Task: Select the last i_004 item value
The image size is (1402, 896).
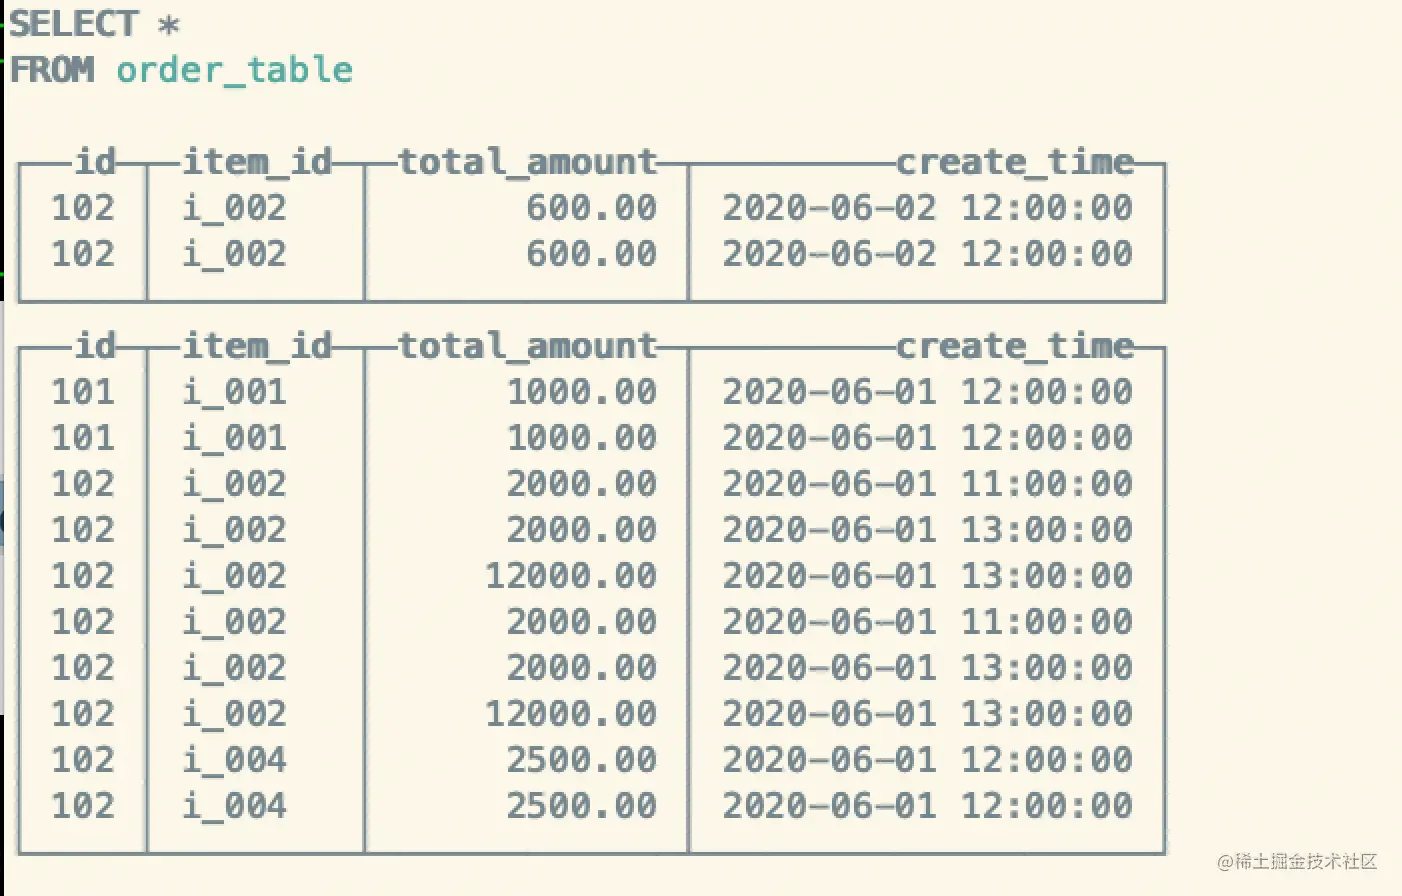Action: (x=235, y=806)
